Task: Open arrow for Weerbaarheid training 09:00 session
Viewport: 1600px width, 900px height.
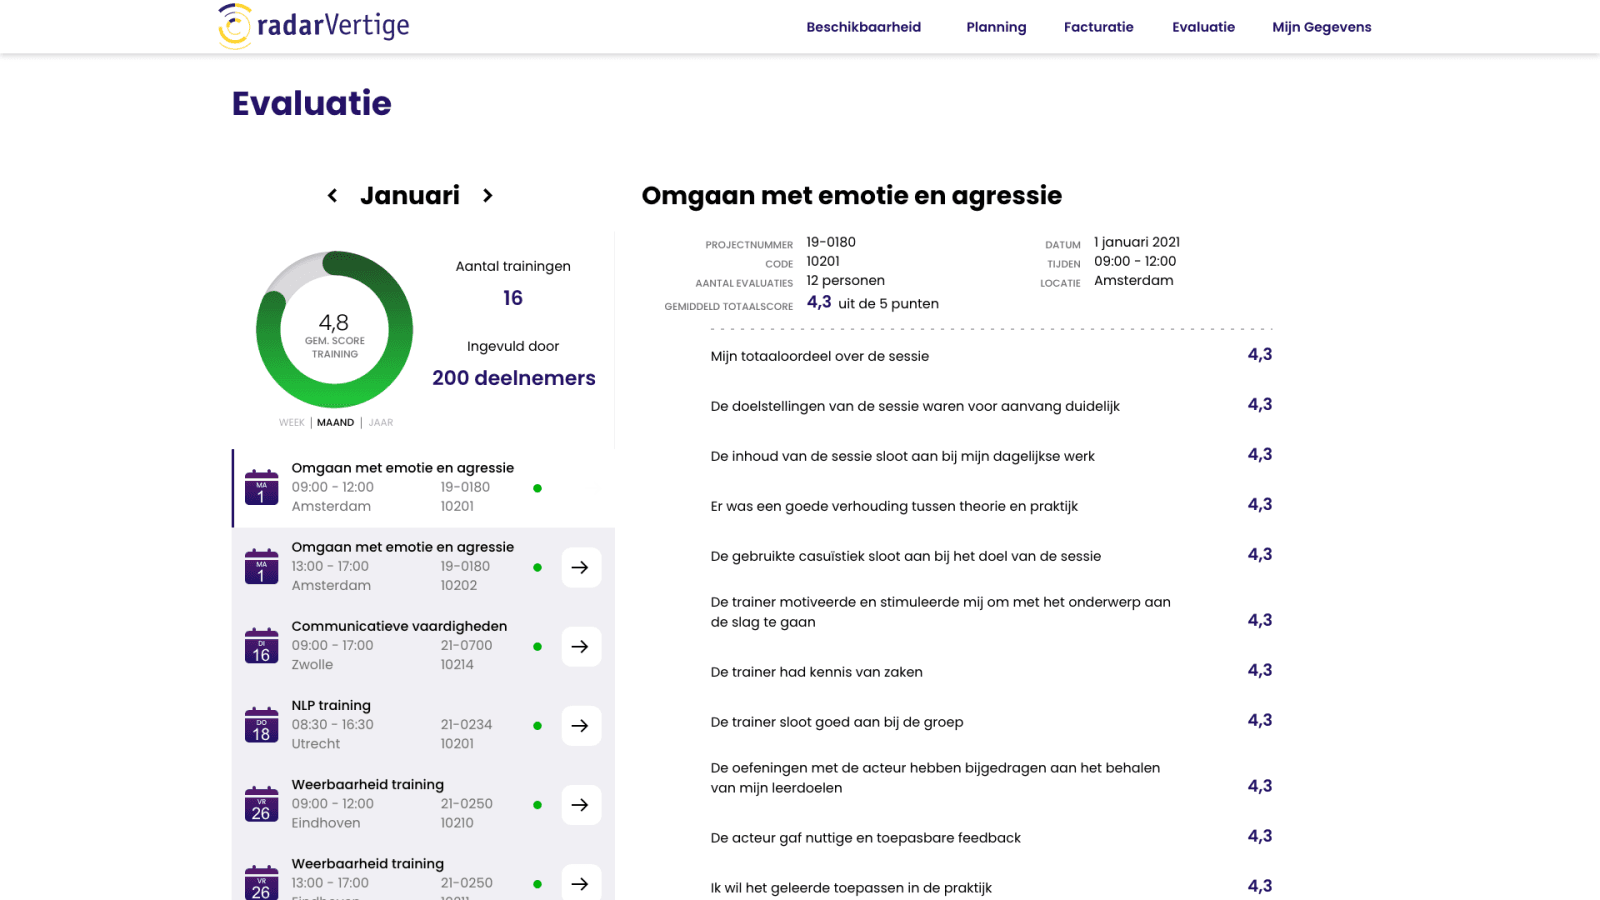Action: pos(580,804)
